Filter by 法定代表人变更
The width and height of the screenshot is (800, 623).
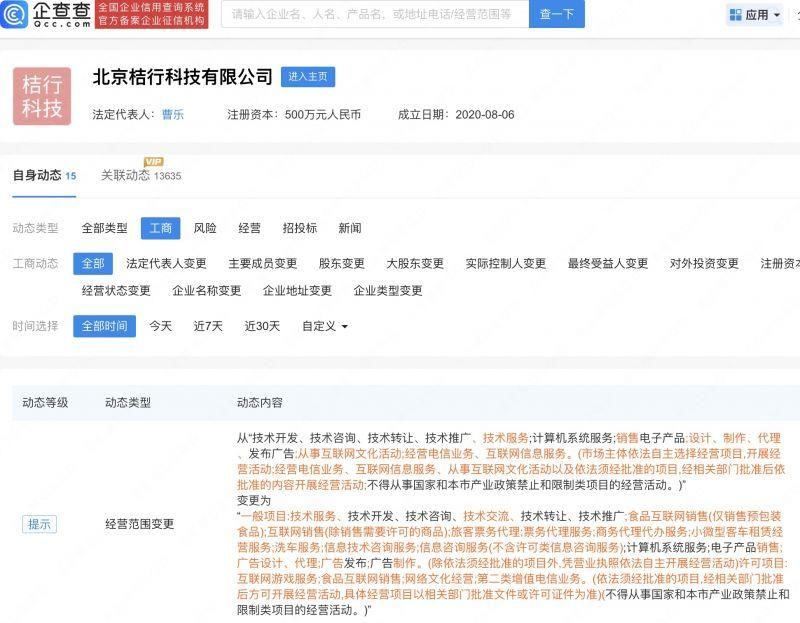point(166,264)
